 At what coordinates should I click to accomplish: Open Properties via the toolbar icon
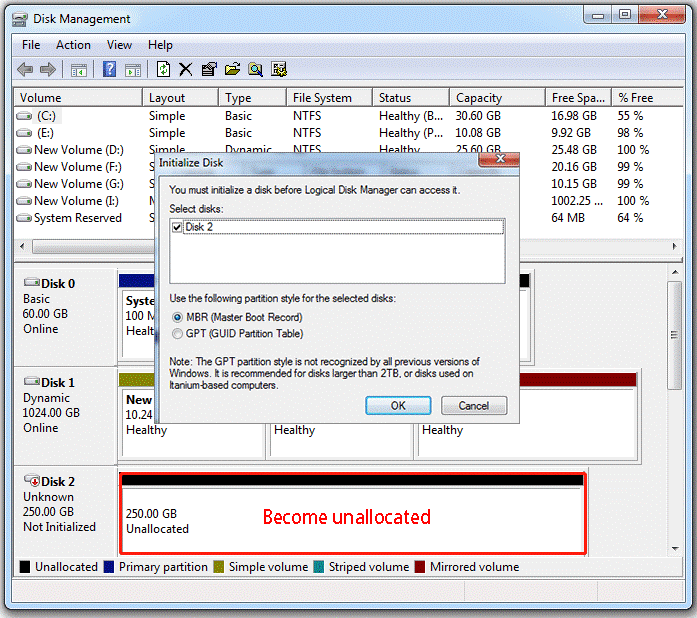209,69
